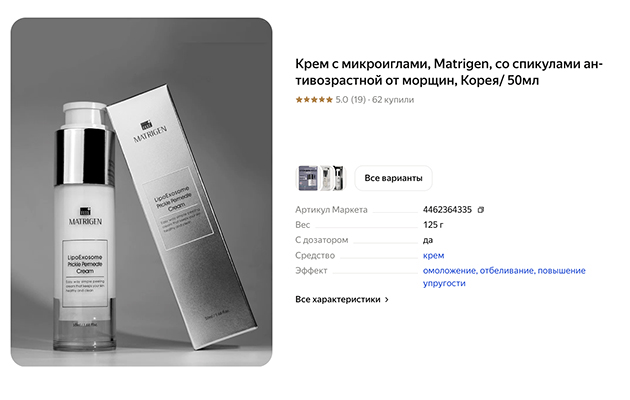Click the five-star rating icons
This screenshot has width=630, height=400.
click(314, 100)
